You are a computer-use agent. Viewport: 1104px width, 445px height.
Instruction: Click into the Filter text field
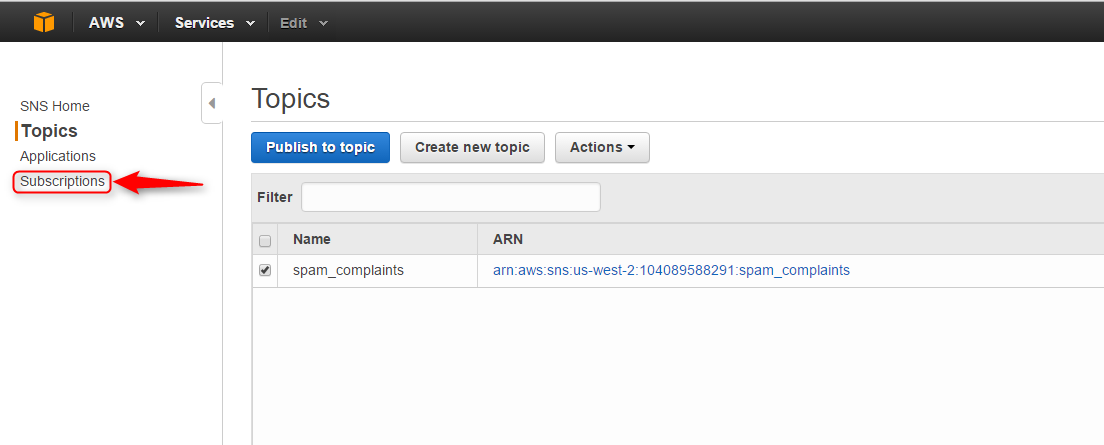tap(450, 197)
